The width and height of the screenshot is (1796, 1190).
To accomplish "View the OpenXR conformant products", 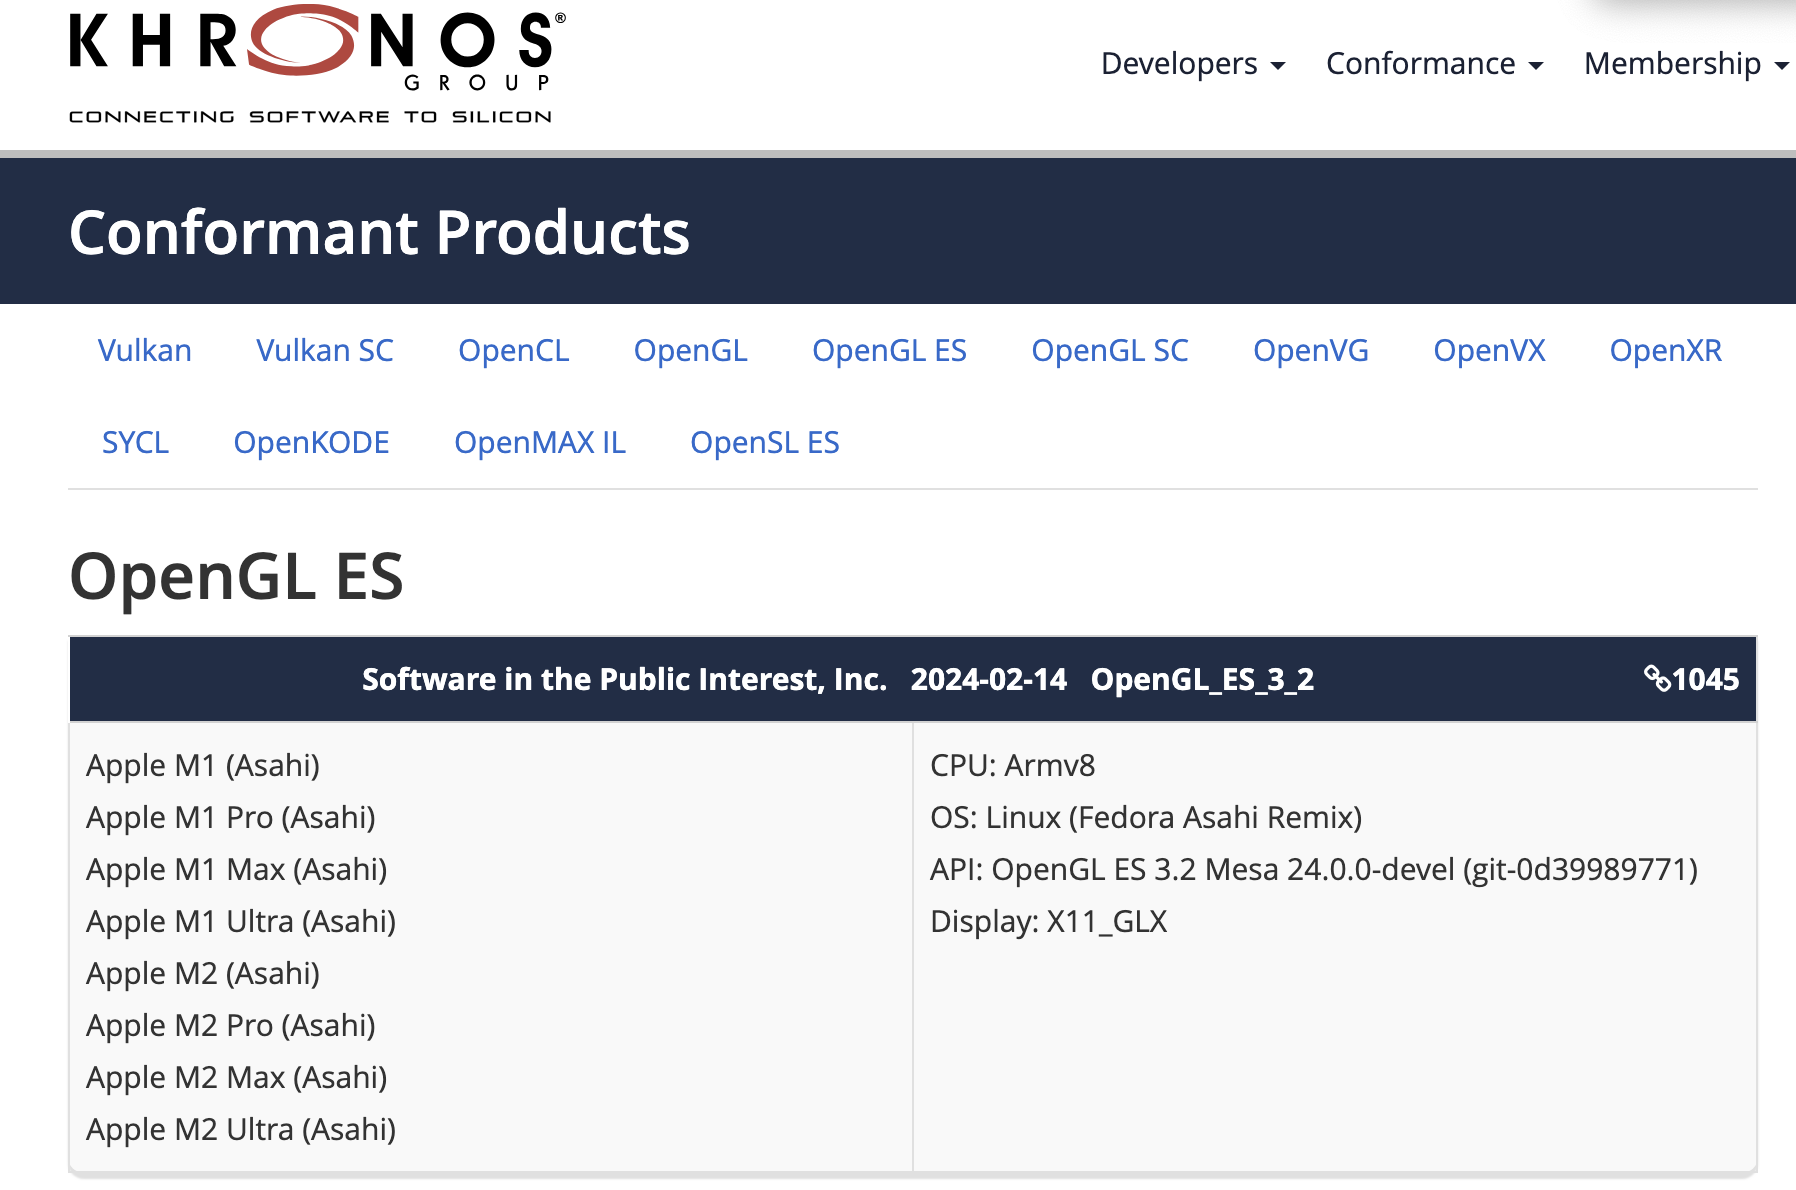I will [1666, 350].
